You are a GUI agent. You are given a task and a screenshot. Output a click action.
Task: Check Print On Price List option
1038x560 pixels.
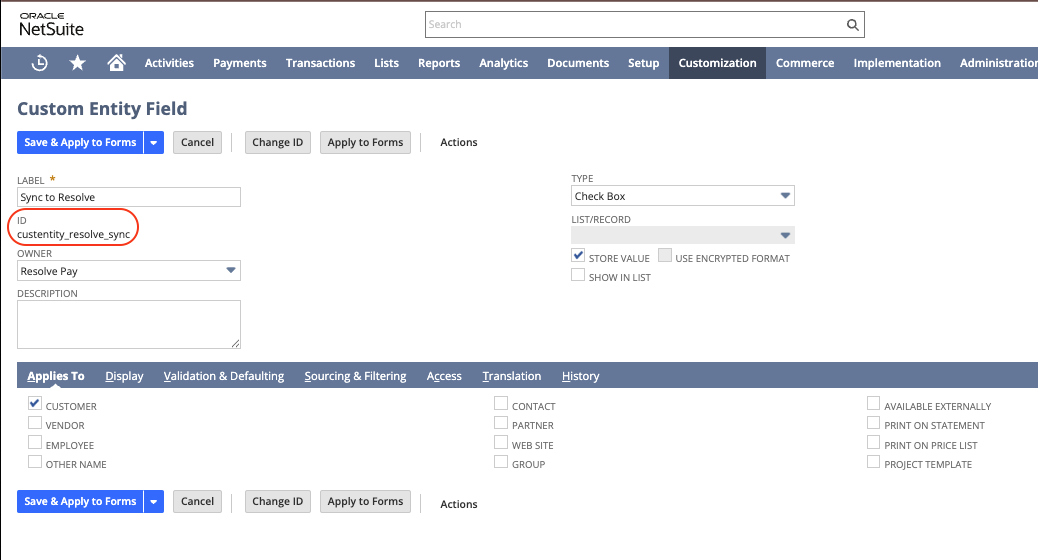click(874, 442)
